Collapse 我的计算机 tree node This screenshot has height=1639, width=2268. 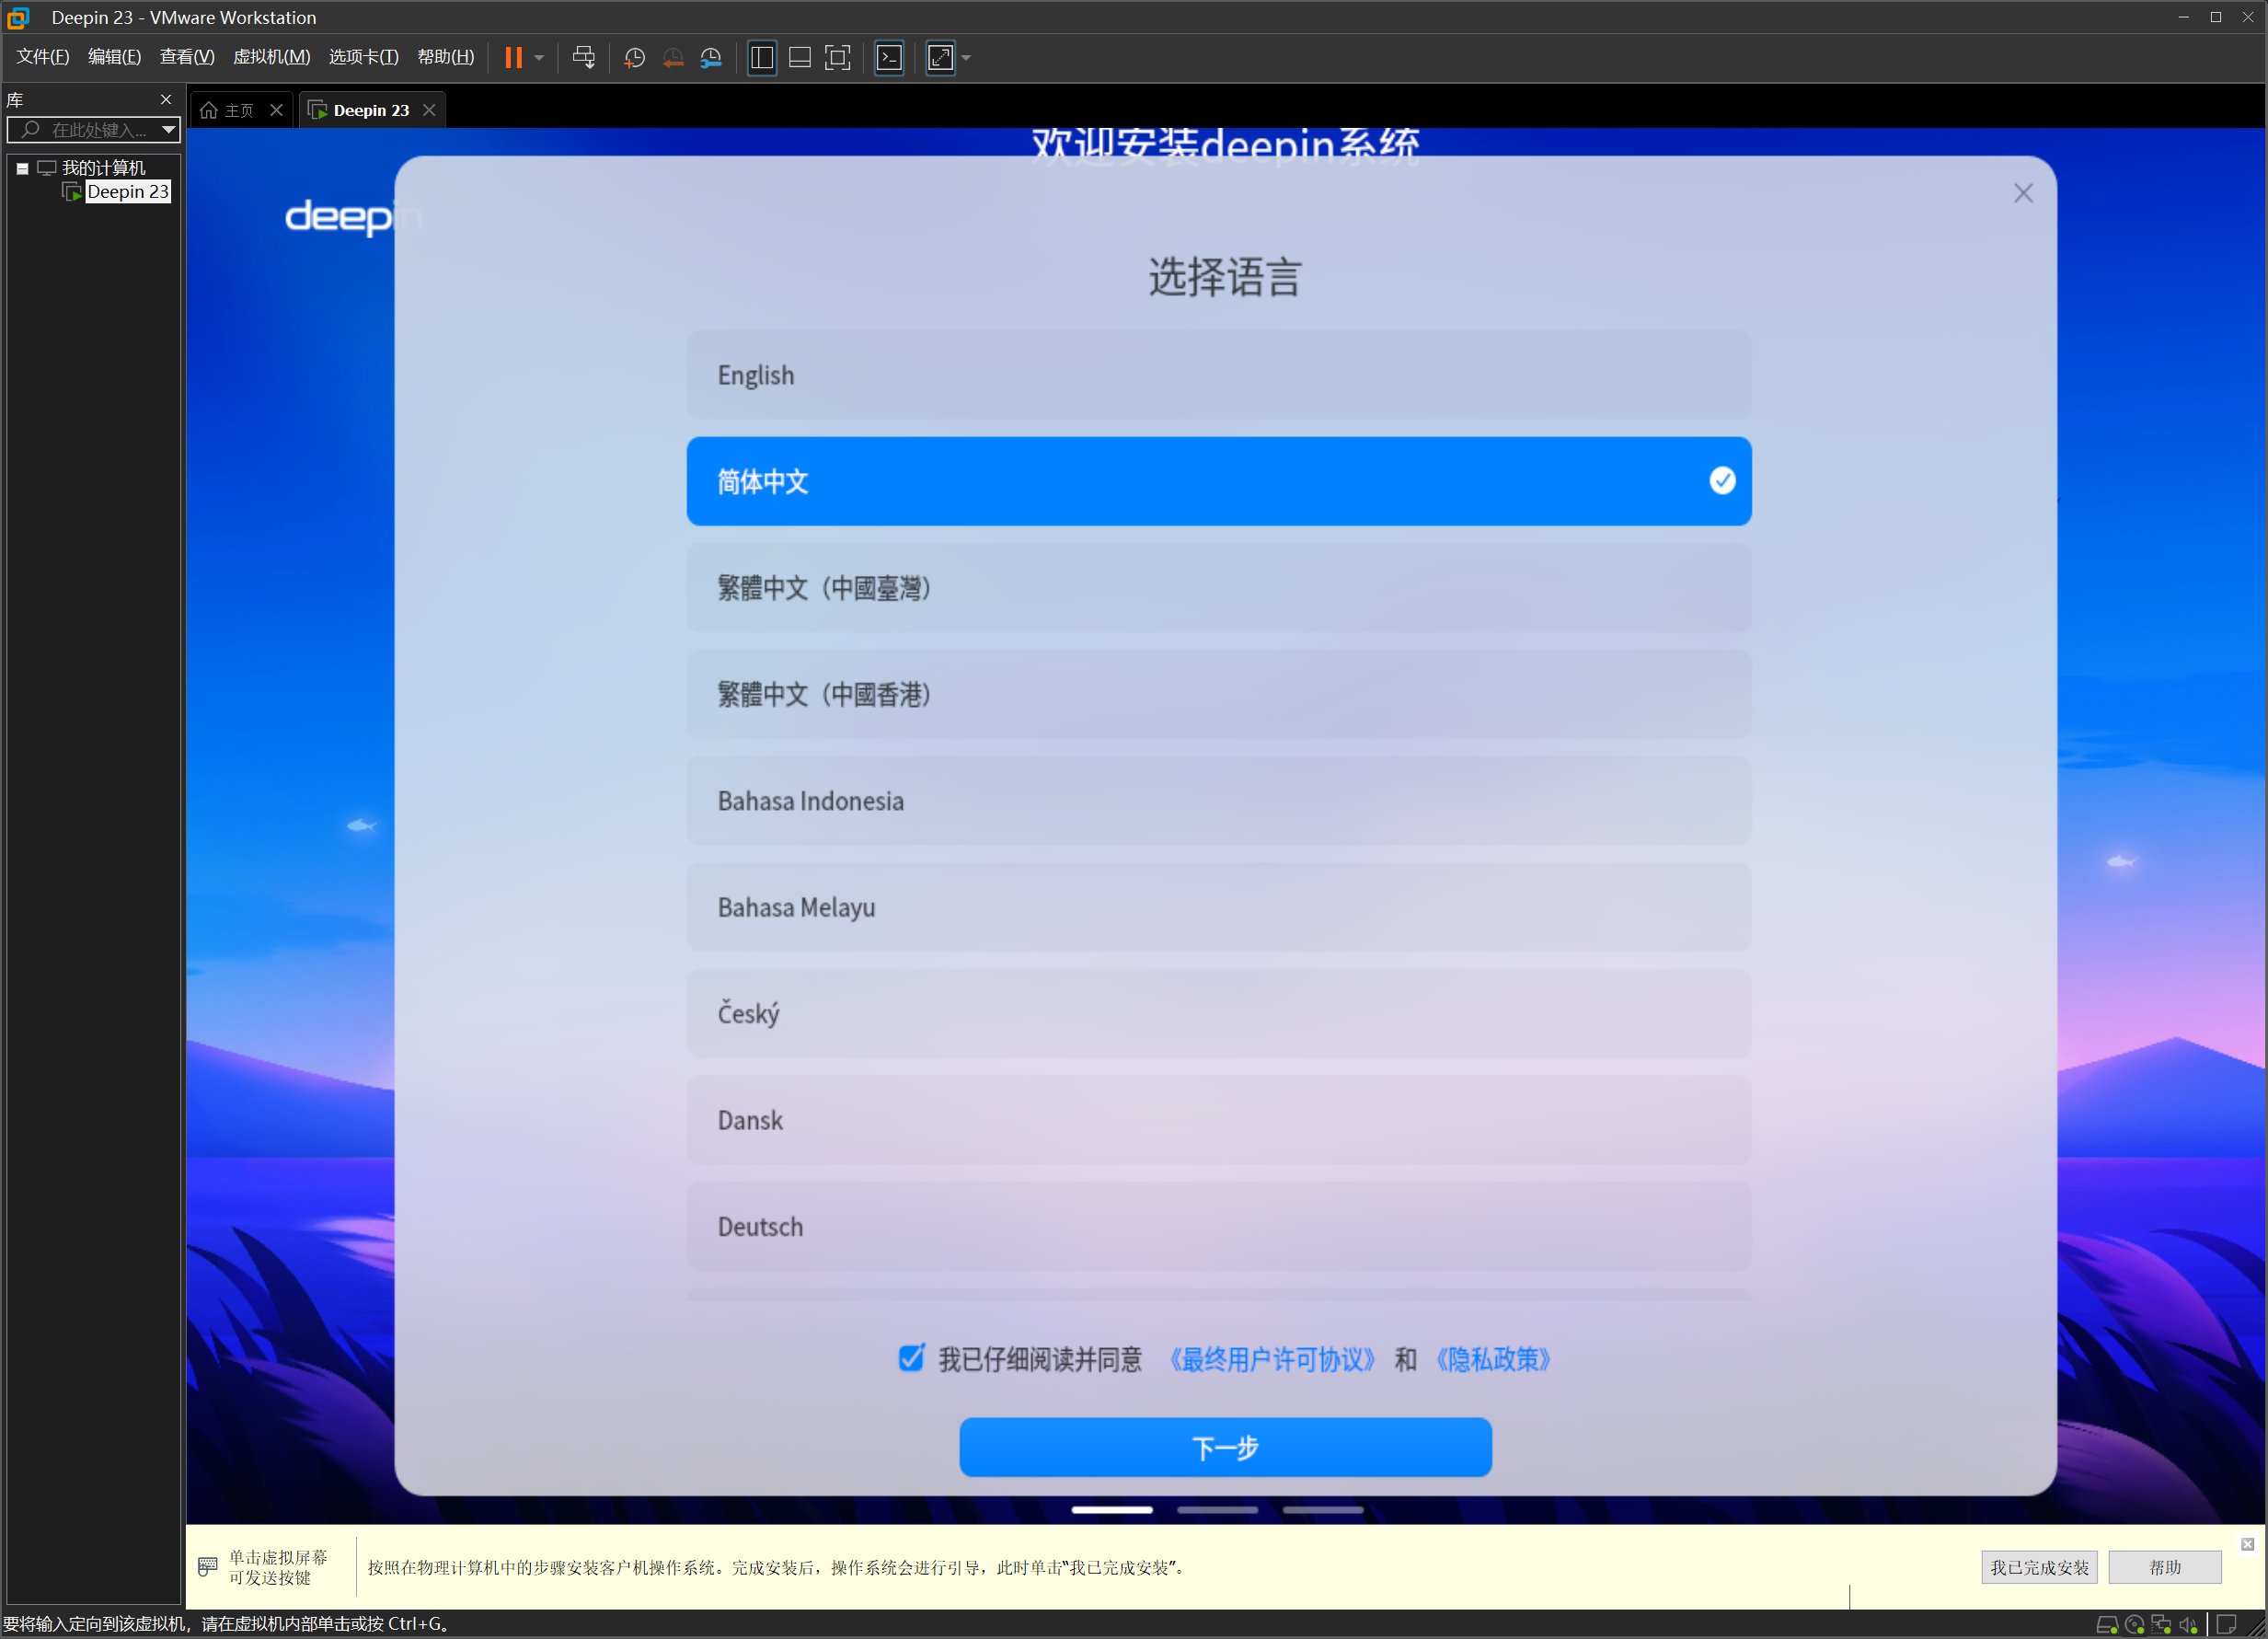[x=22, y=168]
